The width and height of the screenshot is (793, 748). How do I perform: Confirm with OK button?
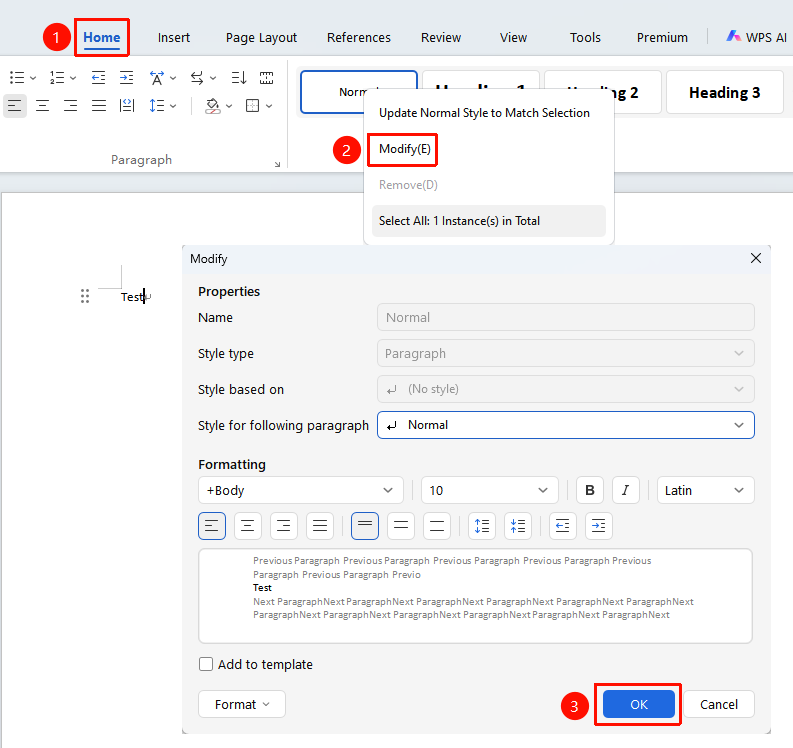[x=638, y=704]
